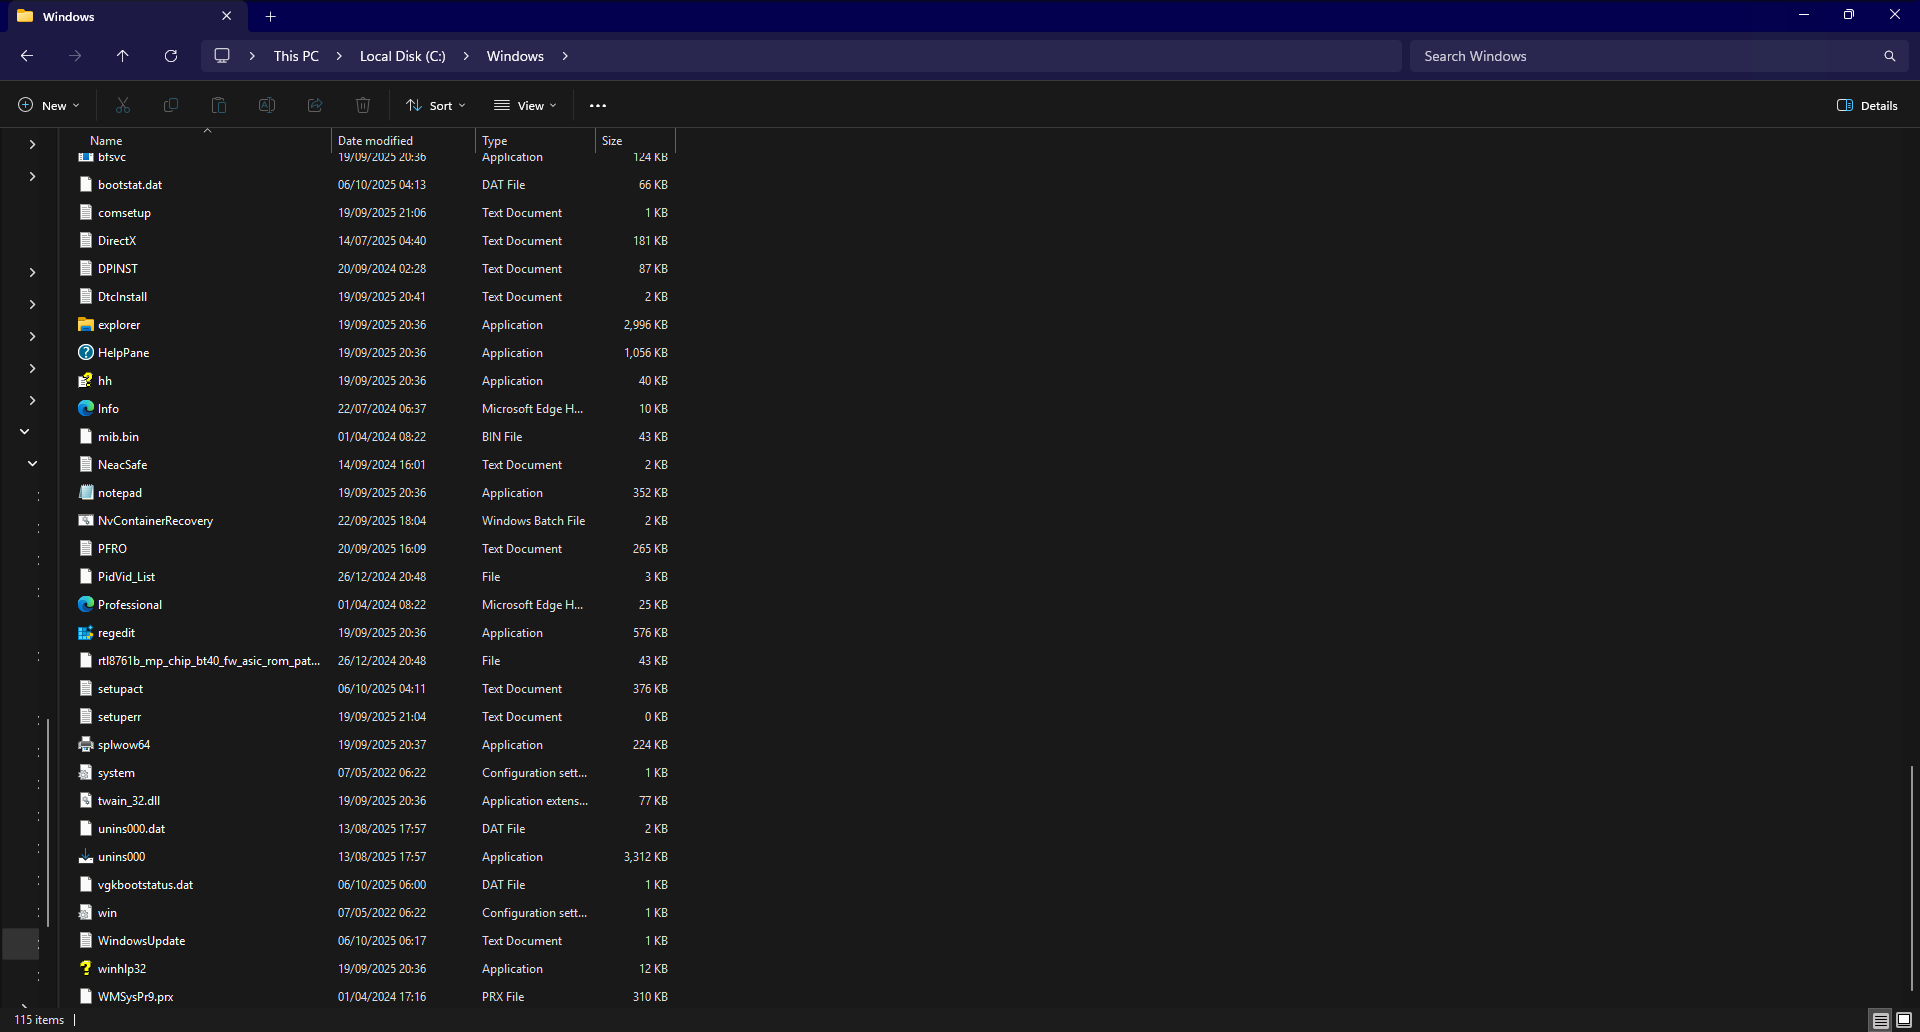The height and width of the screenshot is (1032, 1920).
Task: Select the notepad application icon
Action: click(x=86, y=493)
